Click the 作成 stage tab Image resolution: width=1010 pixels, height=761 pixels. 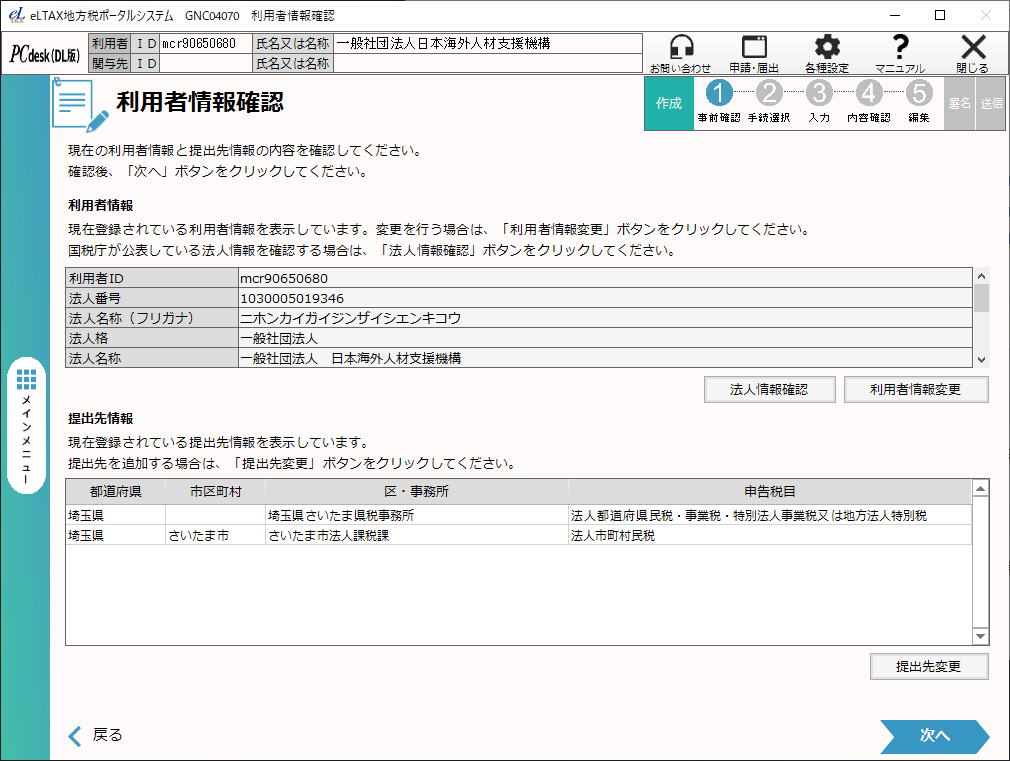pos(669,103)
